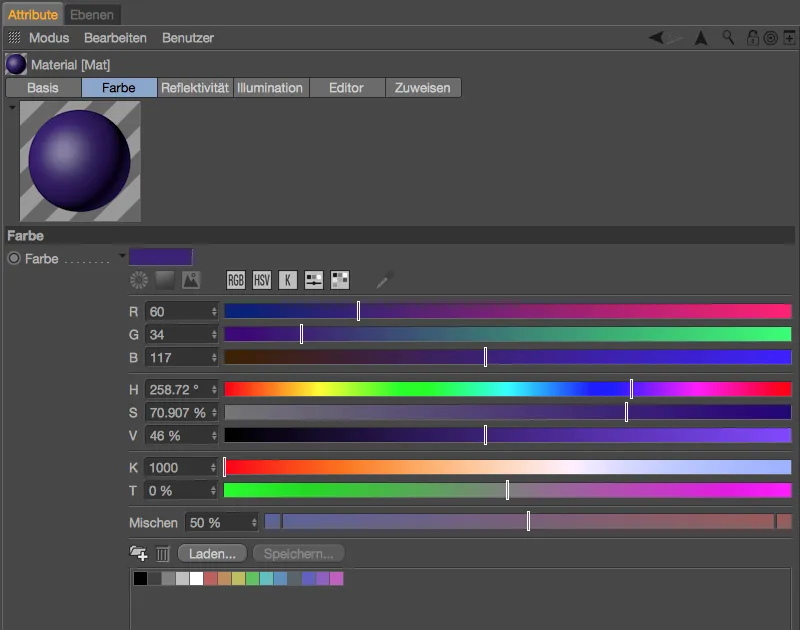
Task: Pick the black swatch in the palette
Action: click(x=140, y=578)
